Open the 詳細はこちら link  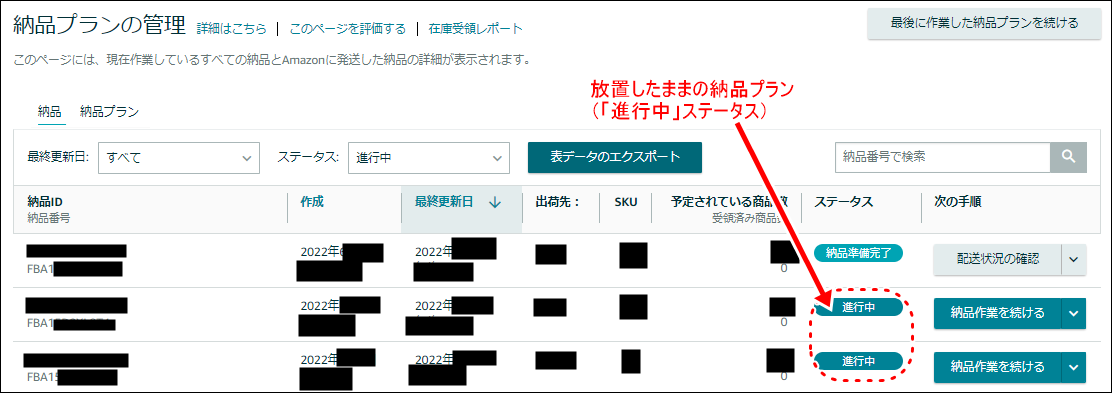coord(232,29)
